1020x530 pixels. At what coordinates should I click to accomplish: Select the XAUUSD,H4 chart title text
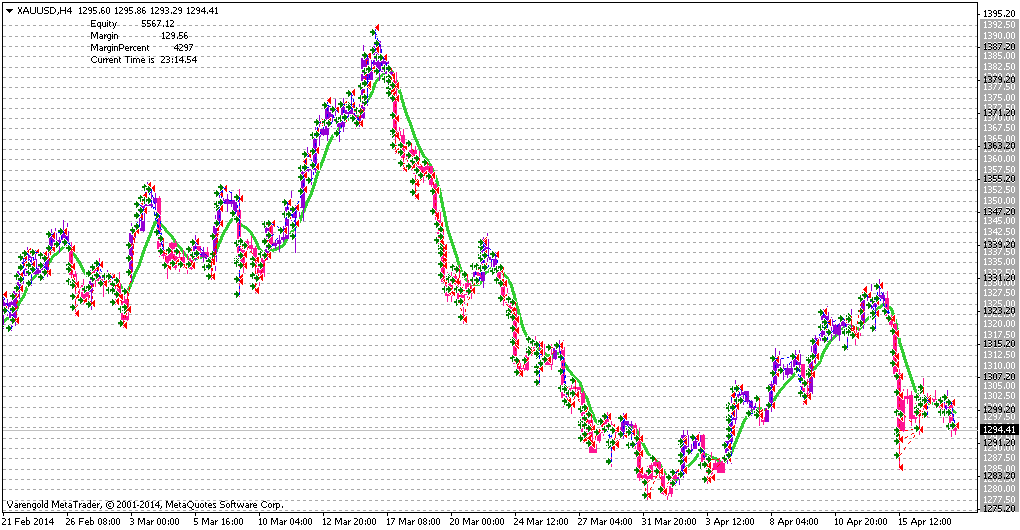[45, 10]
